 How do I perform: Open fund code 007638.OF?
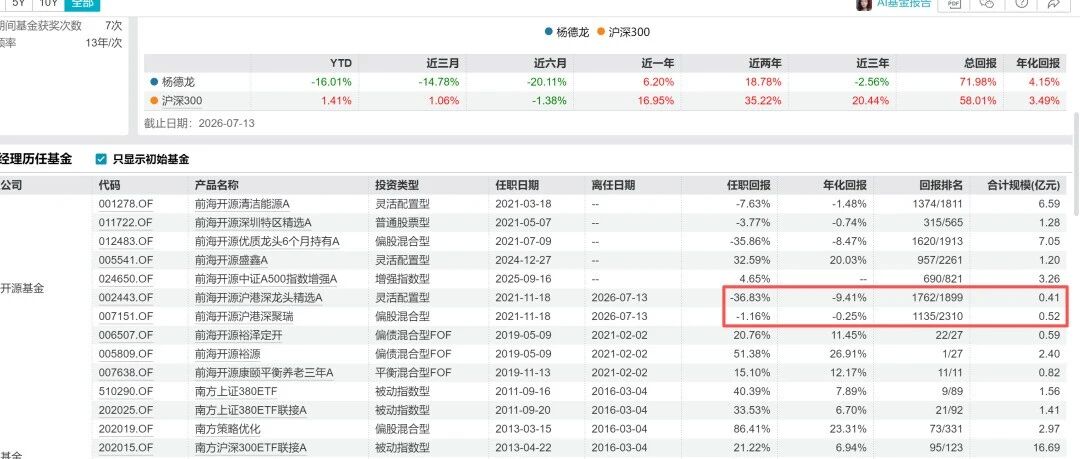pyautogui.click(x=125, y=372)
